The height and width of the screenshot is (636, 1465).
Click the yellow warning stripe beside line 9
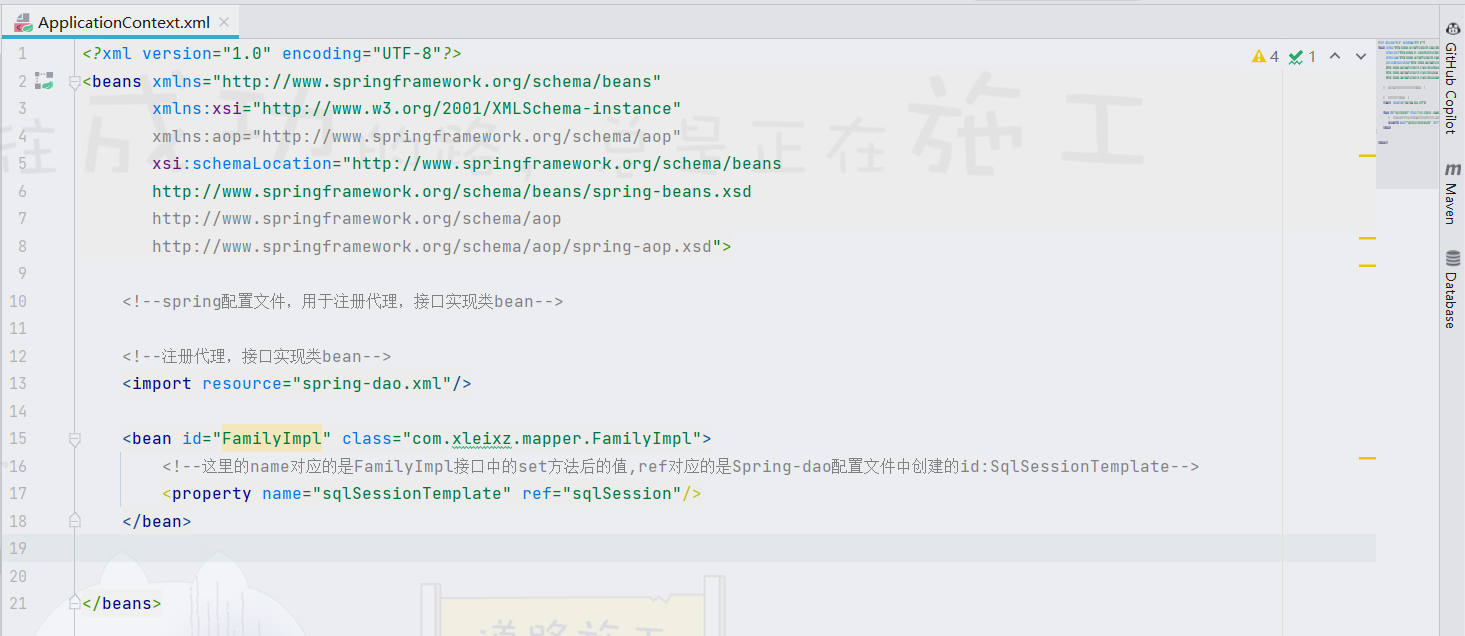coord(1367,265)
